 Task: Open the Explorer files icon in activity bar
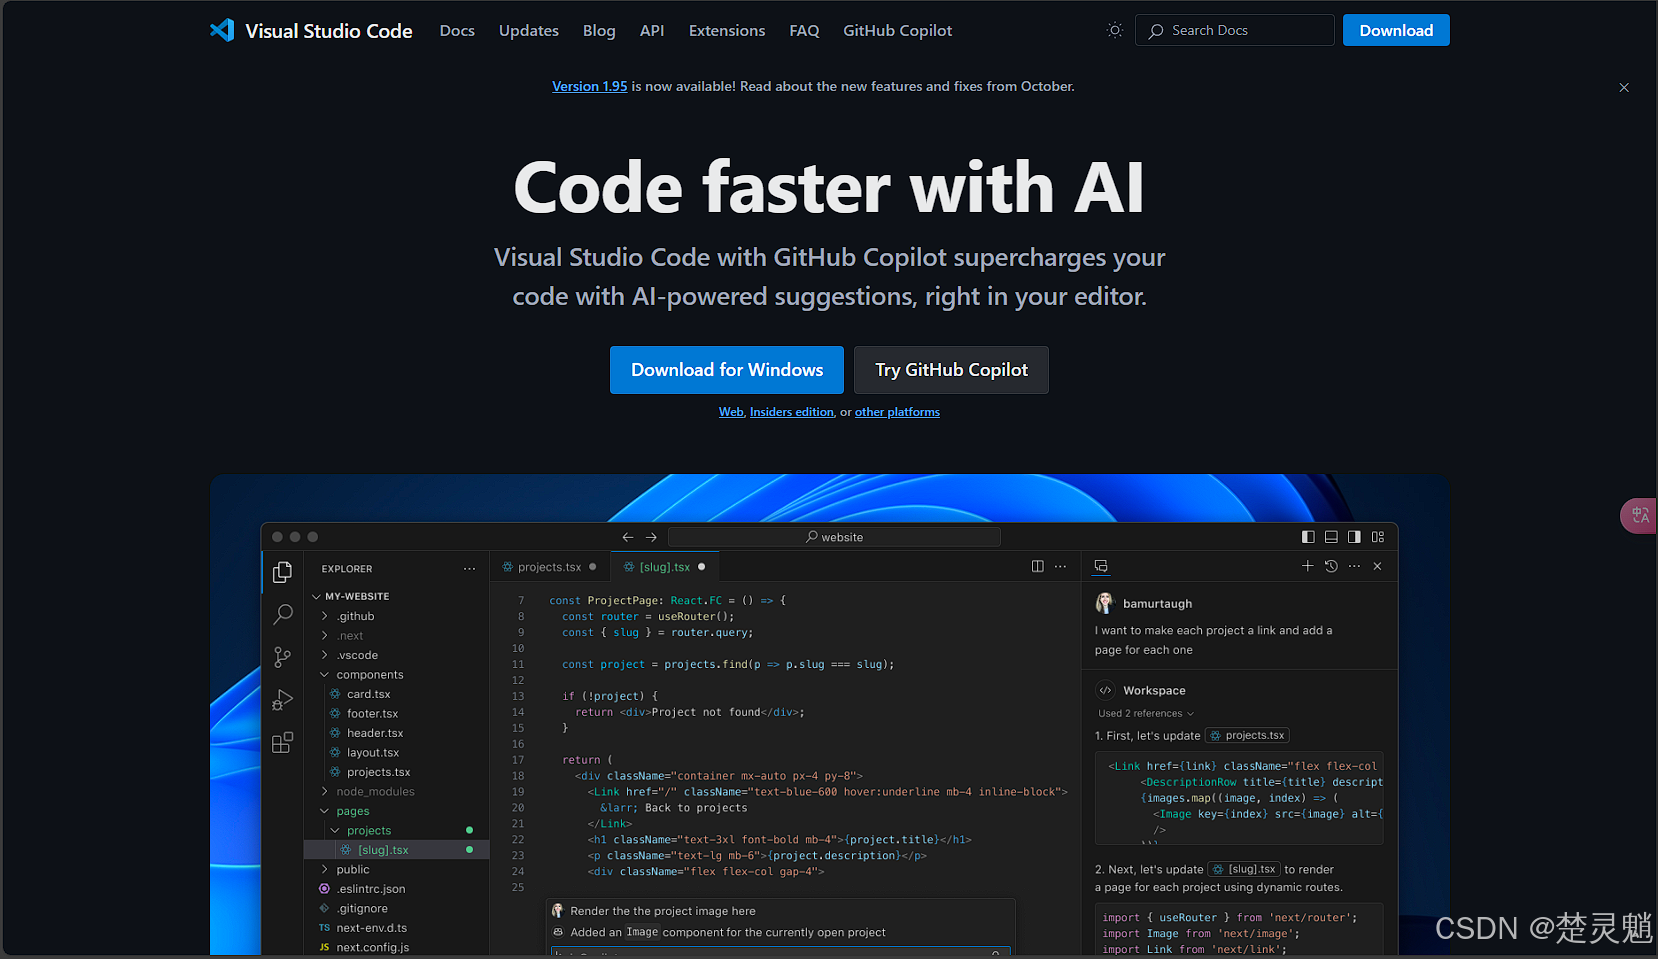point(283,572)
